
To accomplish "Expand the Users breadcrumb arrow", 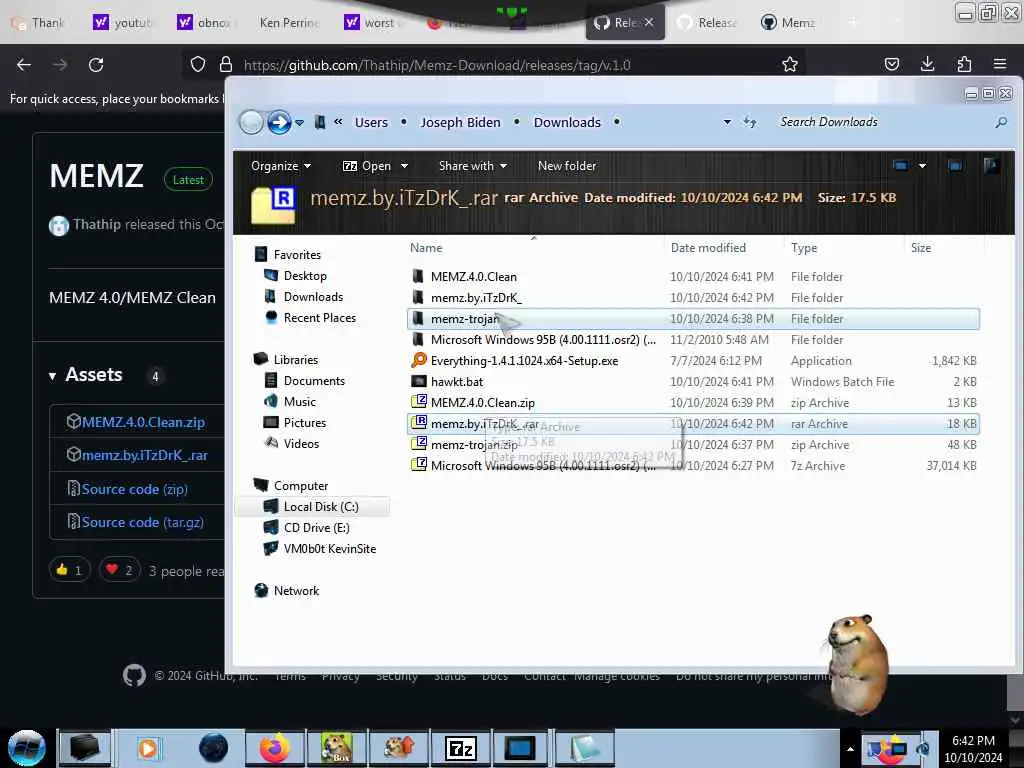I will (404, 122).
